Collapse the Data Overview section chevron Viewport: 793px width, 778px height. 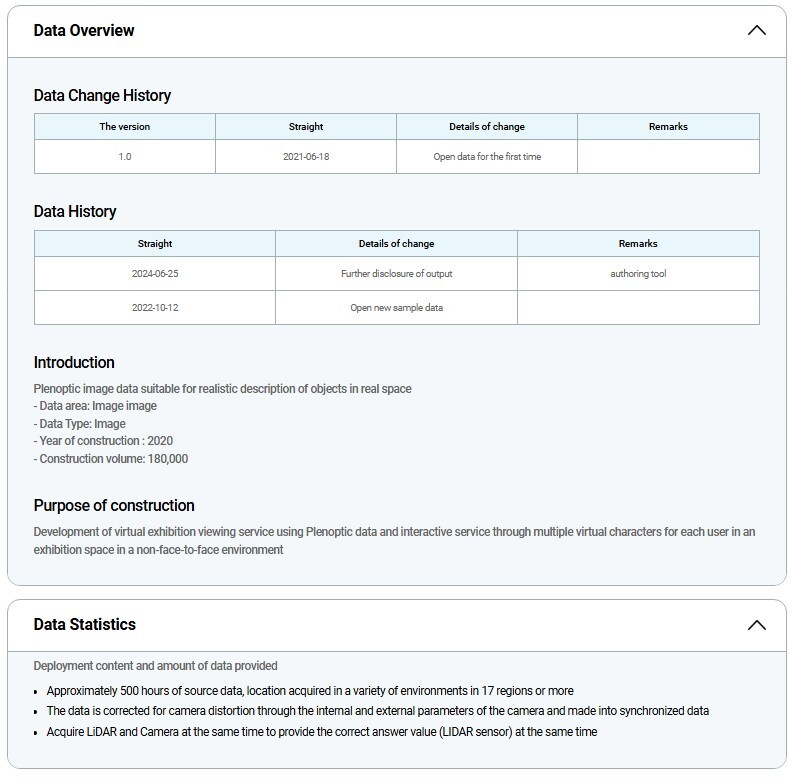(756, 30)
